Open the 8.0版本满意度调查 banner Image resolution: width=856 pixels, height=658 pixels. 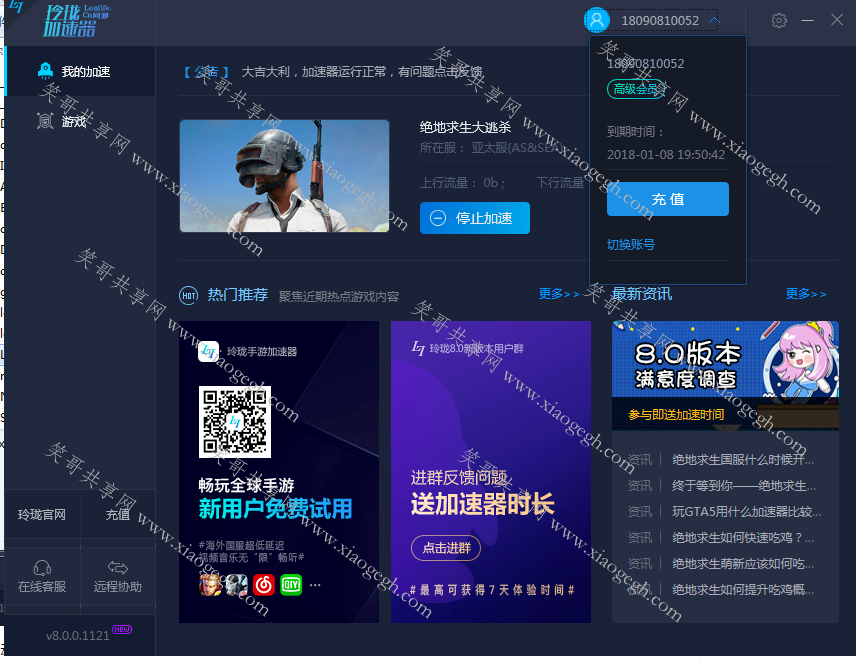tap(725, 375)
